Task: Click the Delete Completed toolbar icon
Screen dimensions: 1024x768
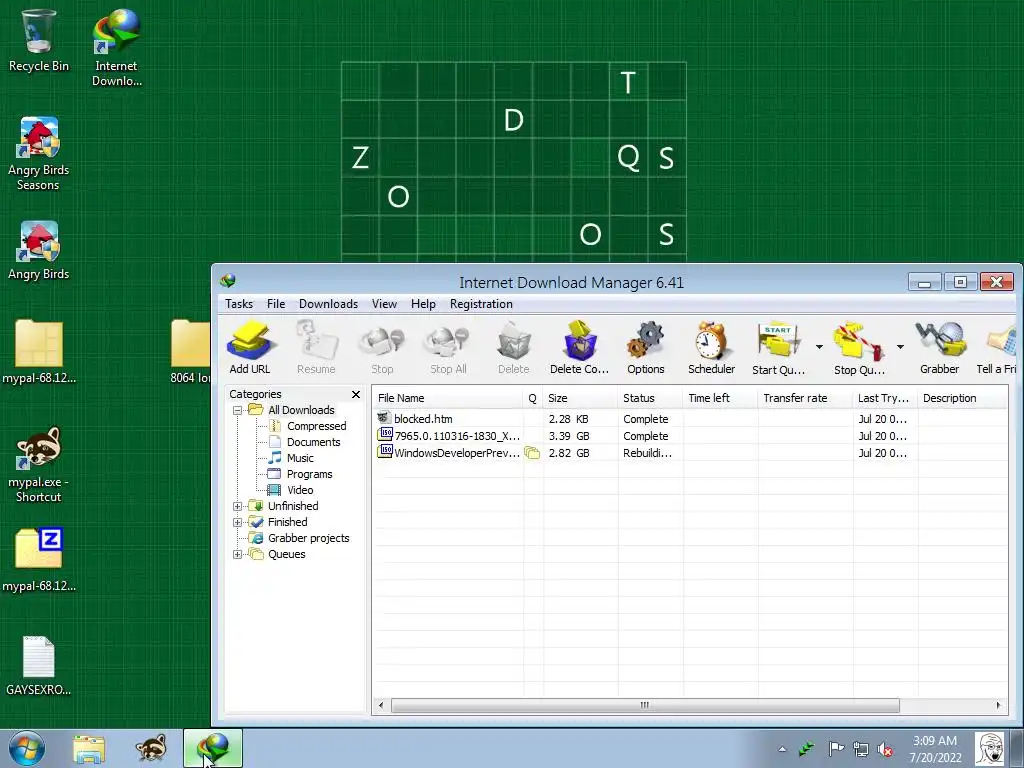Action: [579, 347]
